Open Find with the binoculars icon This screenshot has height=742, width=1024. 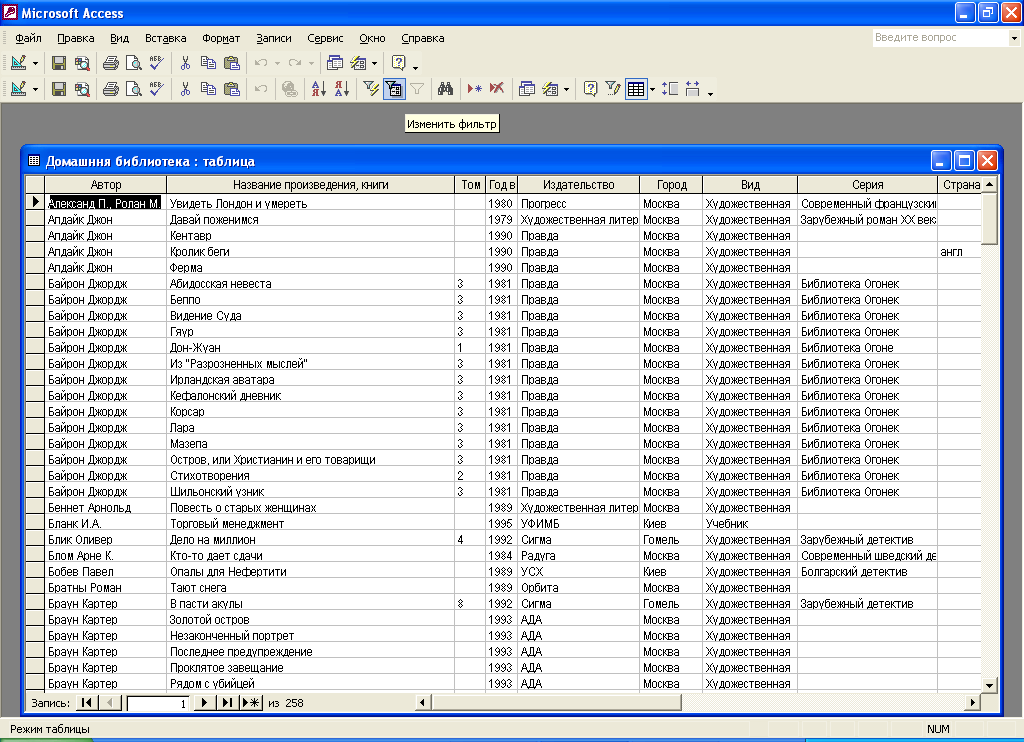445,89
